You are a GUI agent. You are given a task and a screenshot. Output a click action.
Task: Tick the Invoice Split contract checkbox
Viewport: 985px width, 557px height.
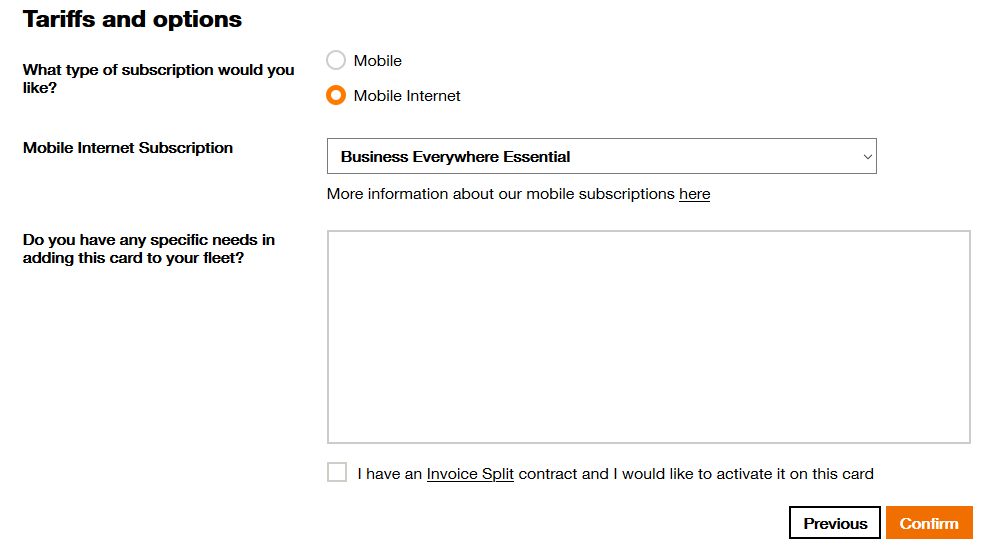[x=337, y=473]
